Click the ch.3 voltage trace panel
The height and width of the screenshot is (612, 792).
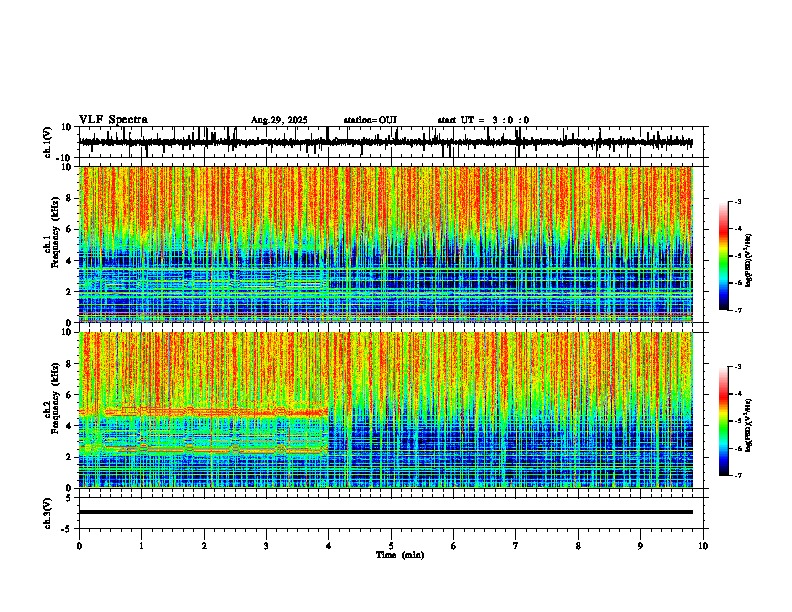(391, 513)
